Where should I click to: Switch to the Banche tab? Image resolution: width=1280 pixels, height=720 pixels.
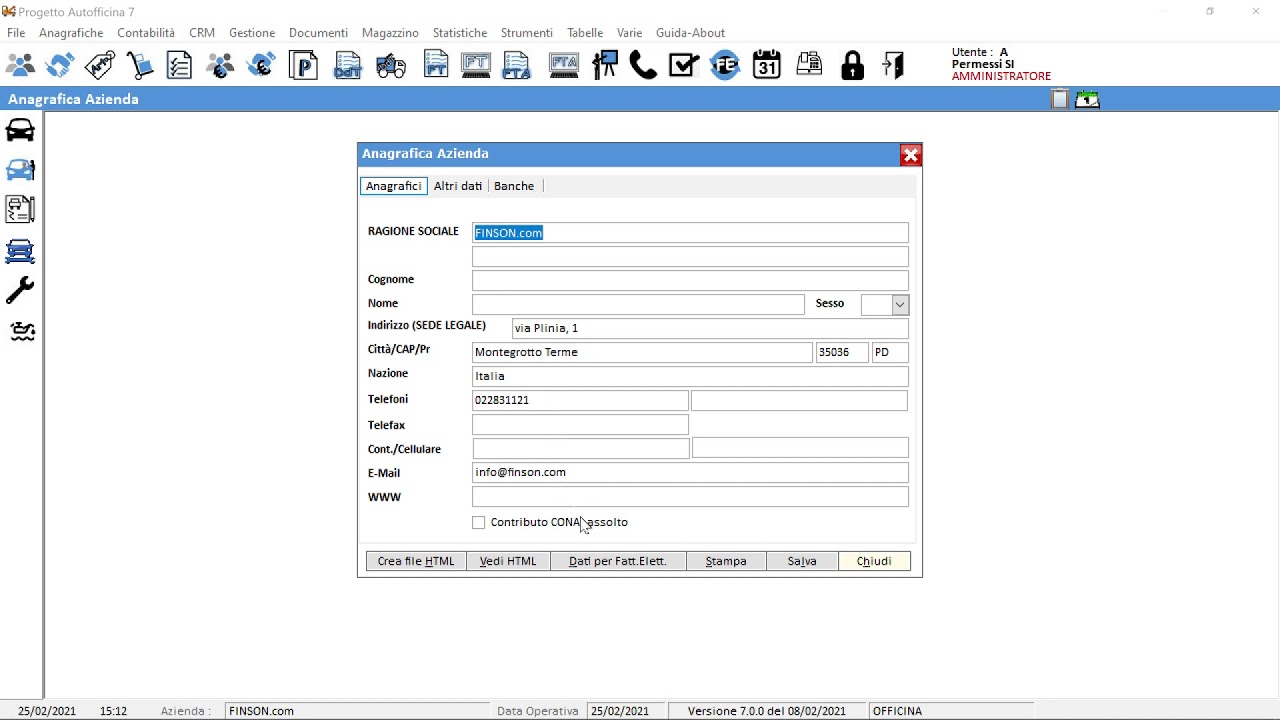coord(514,186)
